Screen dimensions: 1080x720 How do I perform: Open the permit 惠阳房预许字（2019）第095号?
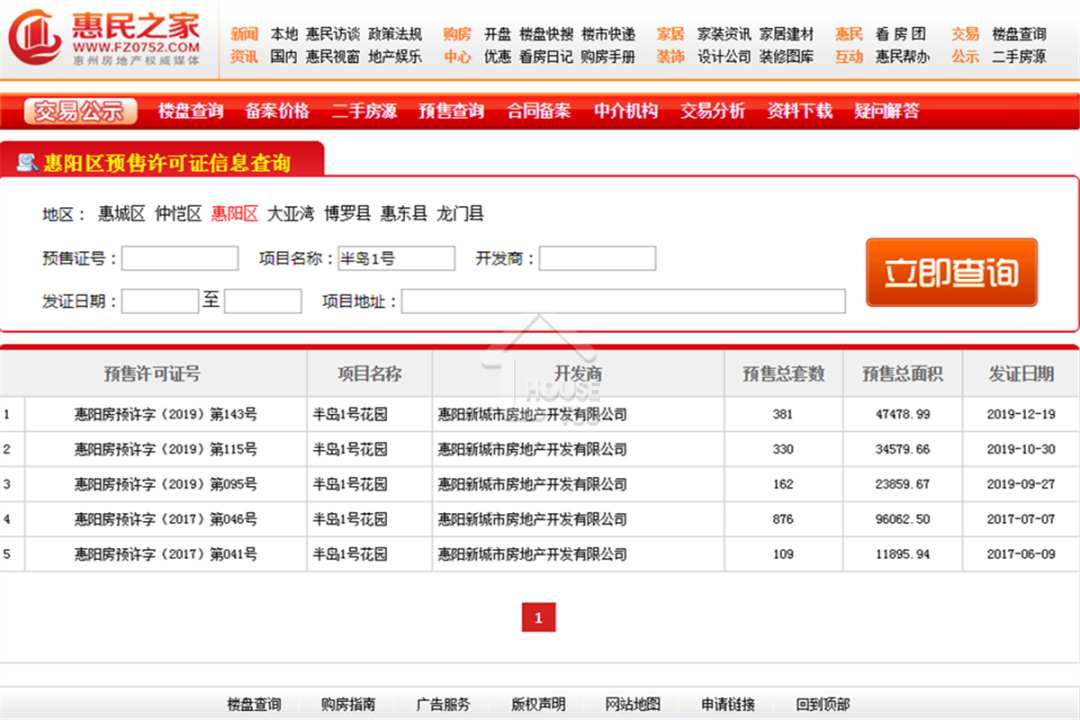(165, 484)
